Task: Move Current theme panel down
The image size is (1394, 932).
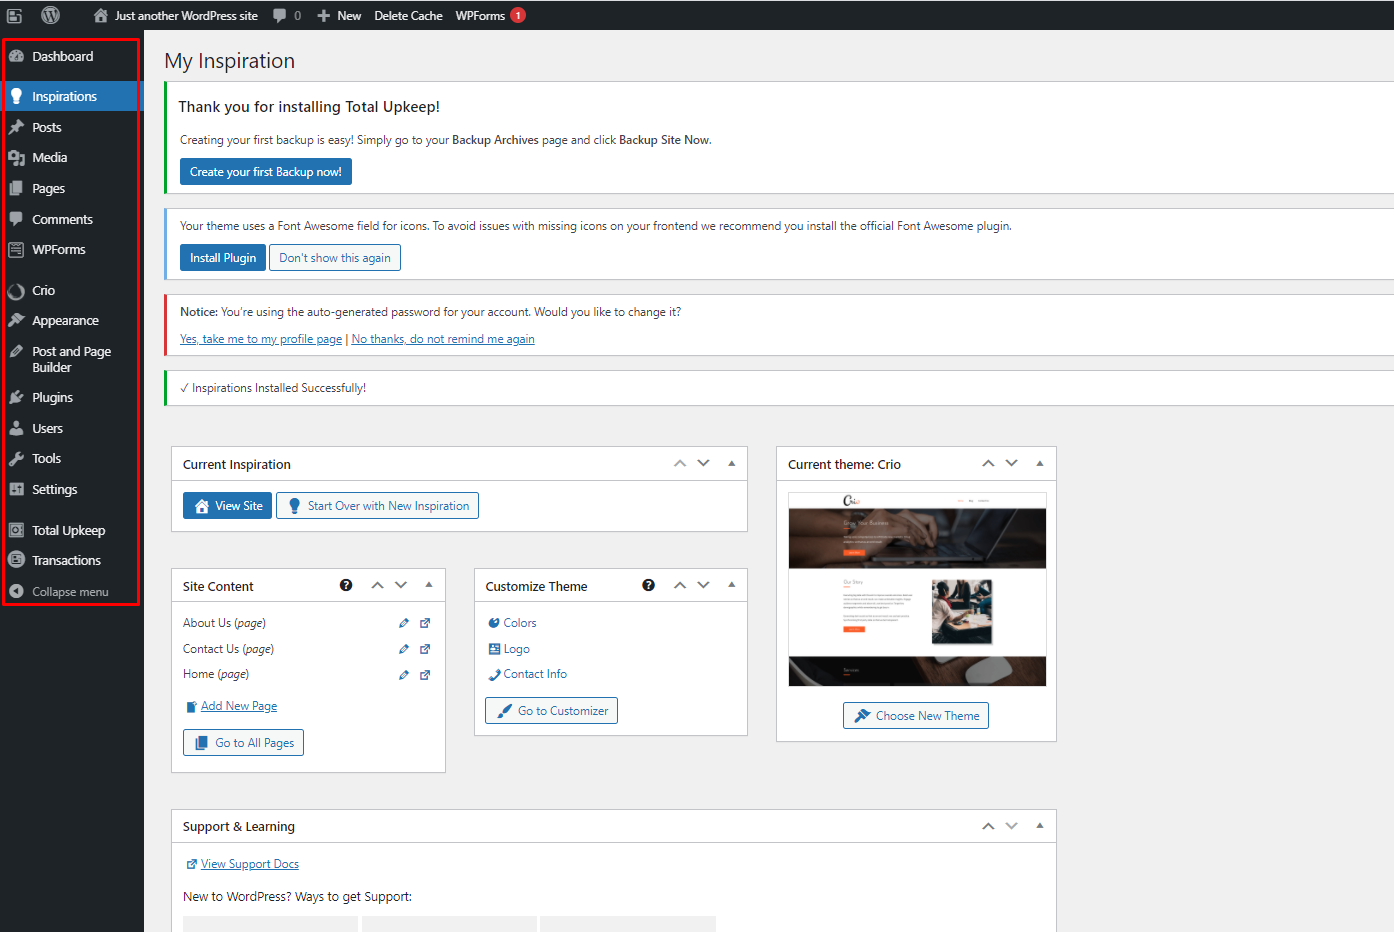Action: pos(1012,463)
